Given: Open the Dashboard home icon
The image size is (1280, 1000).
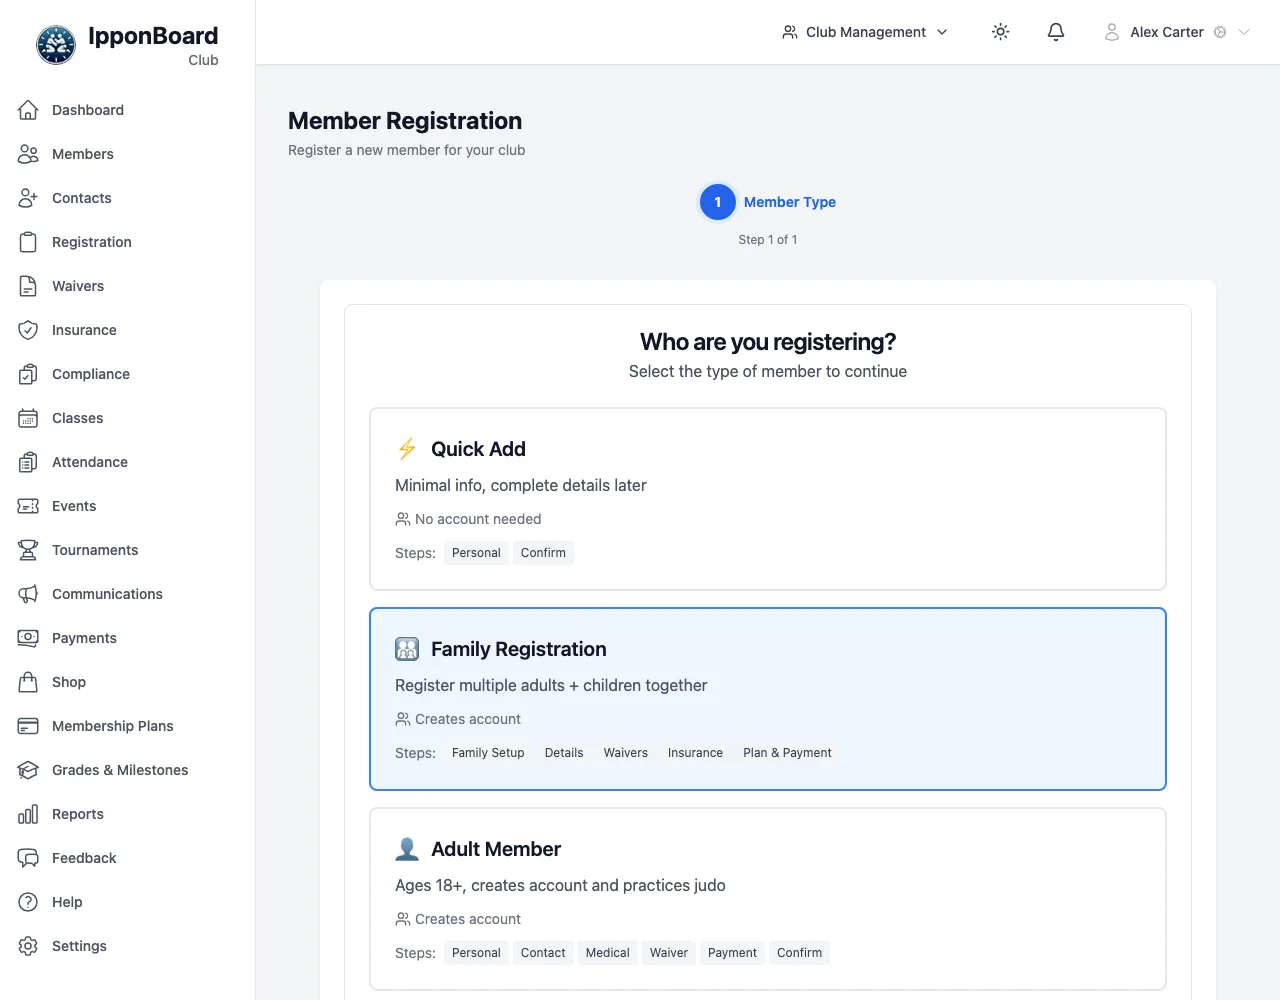Looking at the screenshot, I should [x=28, y=110].
